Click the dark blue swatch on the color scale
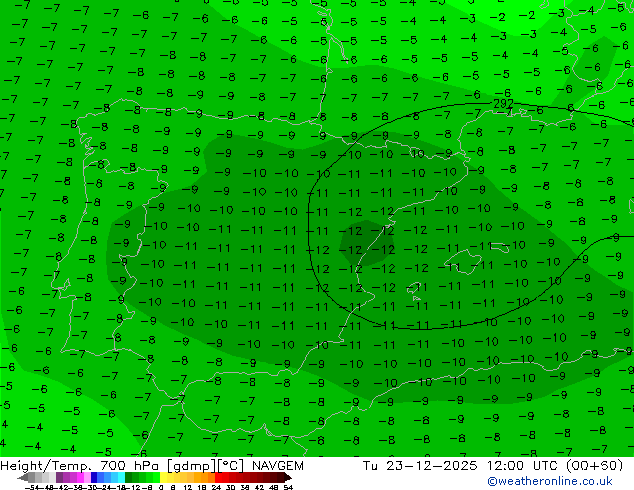 pos(94,477)
